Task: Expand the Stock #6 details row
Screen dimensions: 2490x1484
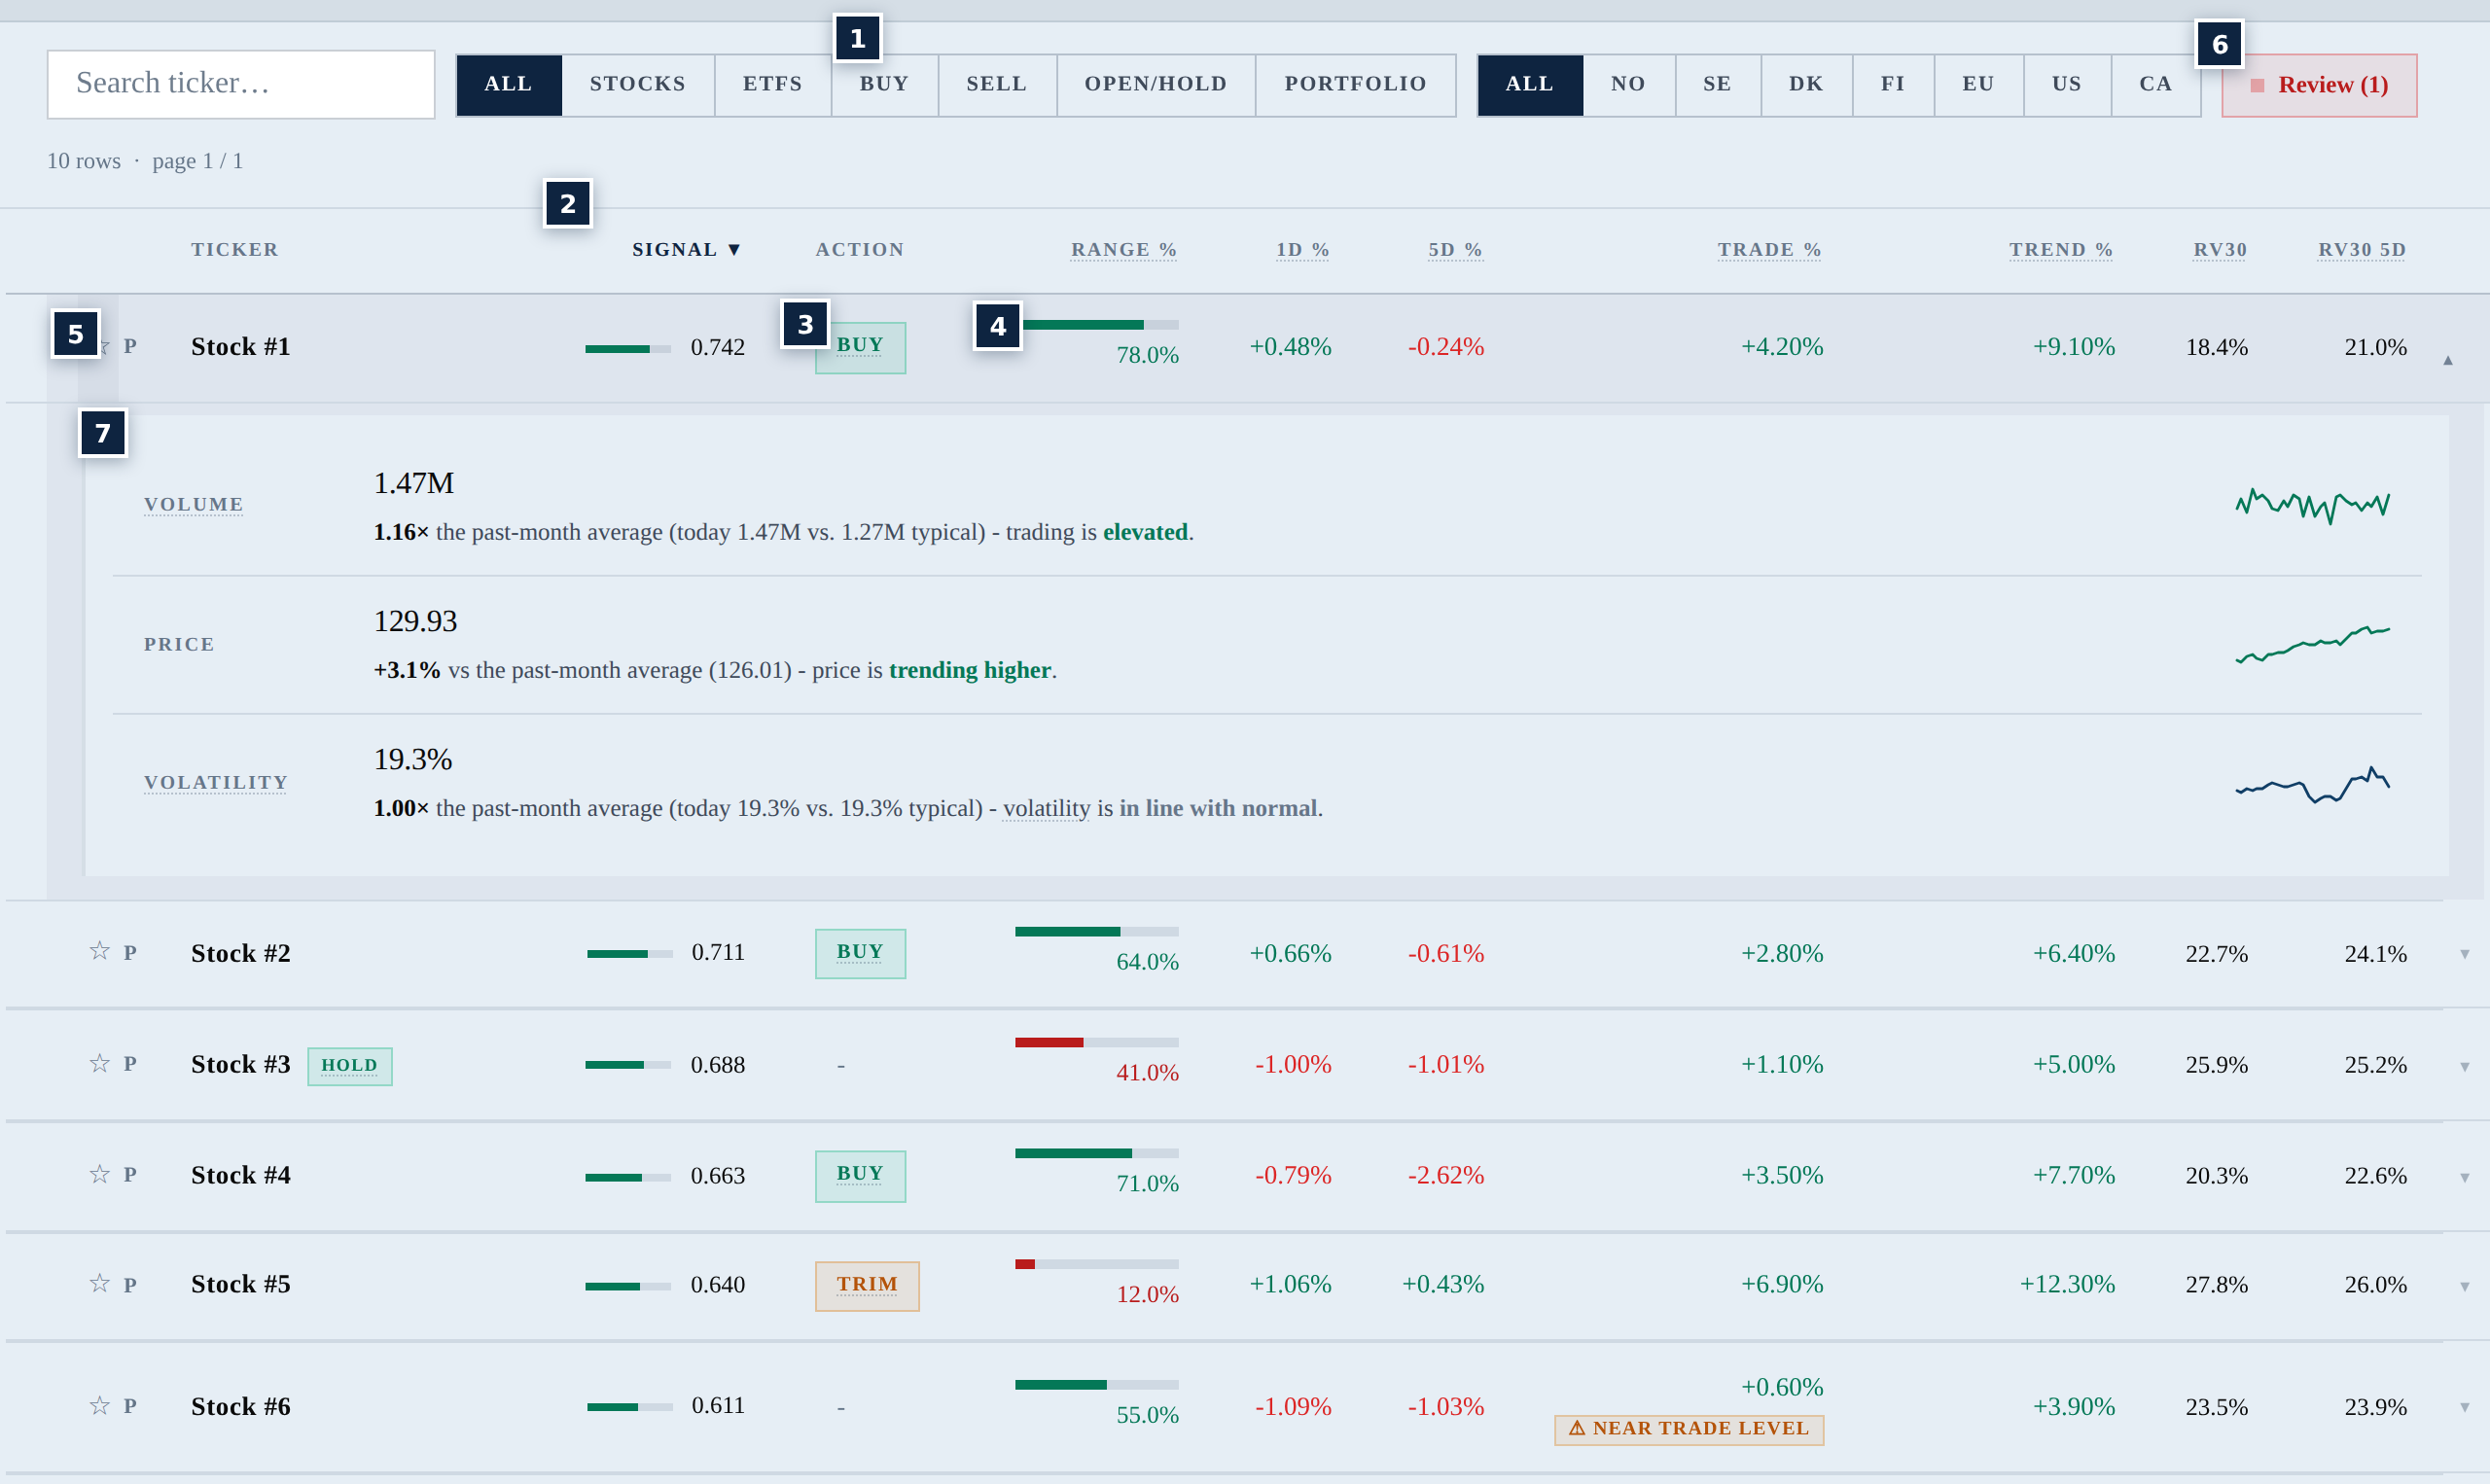Action: (2464, 1408)
